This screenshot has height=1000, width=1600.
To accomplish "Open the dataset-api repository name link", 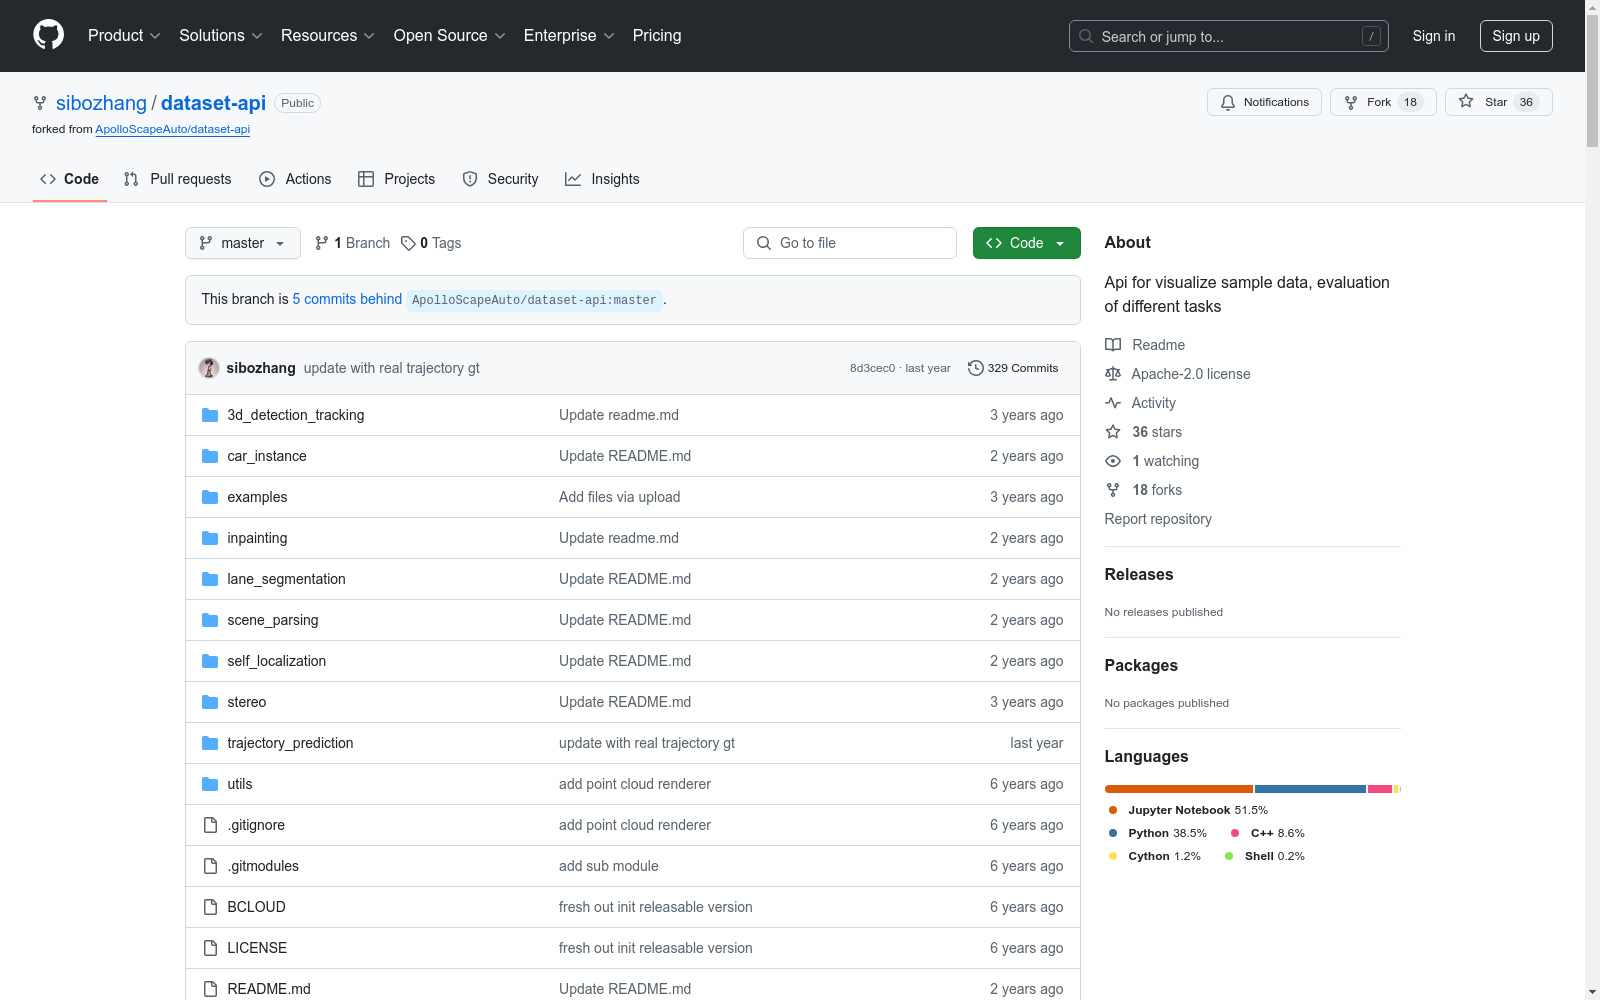I will pyautogui.click(x=213, y=103).
